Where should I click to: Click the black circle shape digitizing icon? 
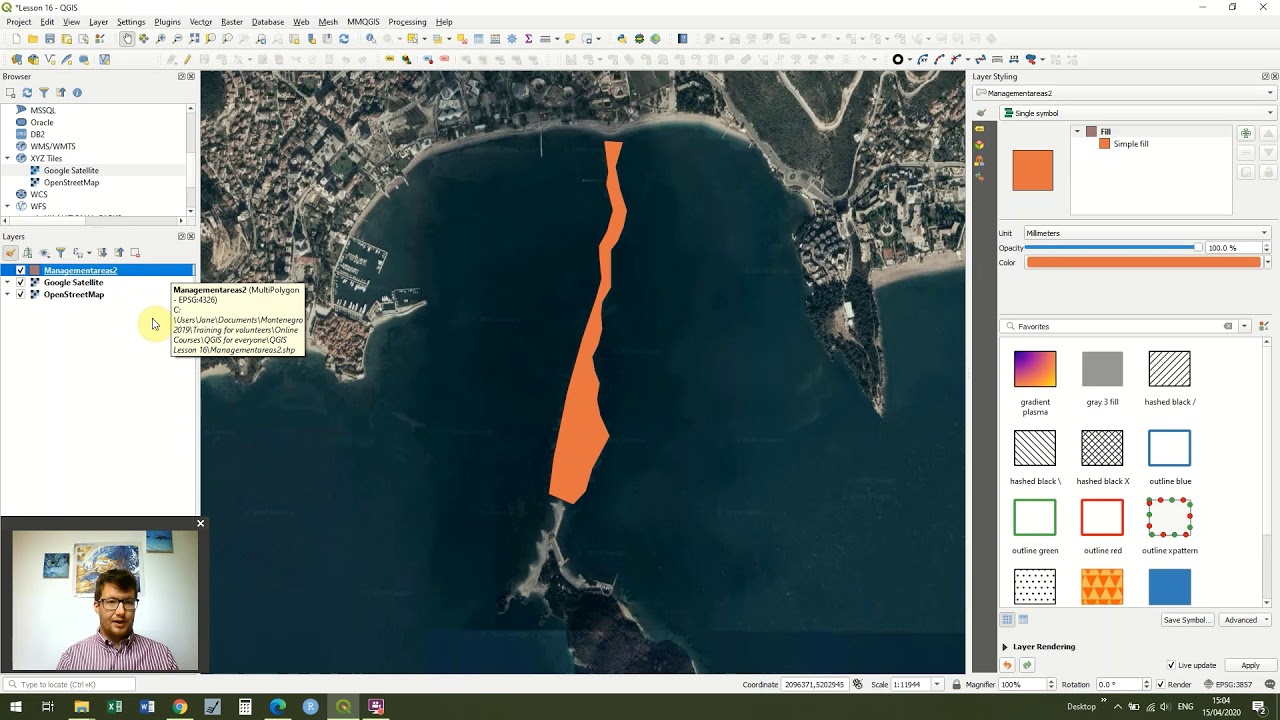[x=898, y=59]
